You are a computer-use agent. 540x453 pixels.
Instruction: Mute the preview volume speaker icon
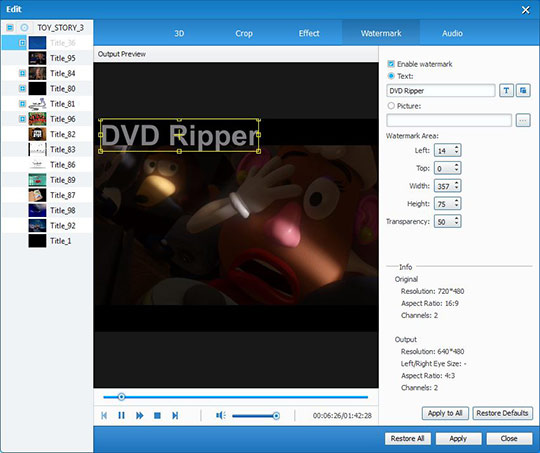[x=220, y=415]
